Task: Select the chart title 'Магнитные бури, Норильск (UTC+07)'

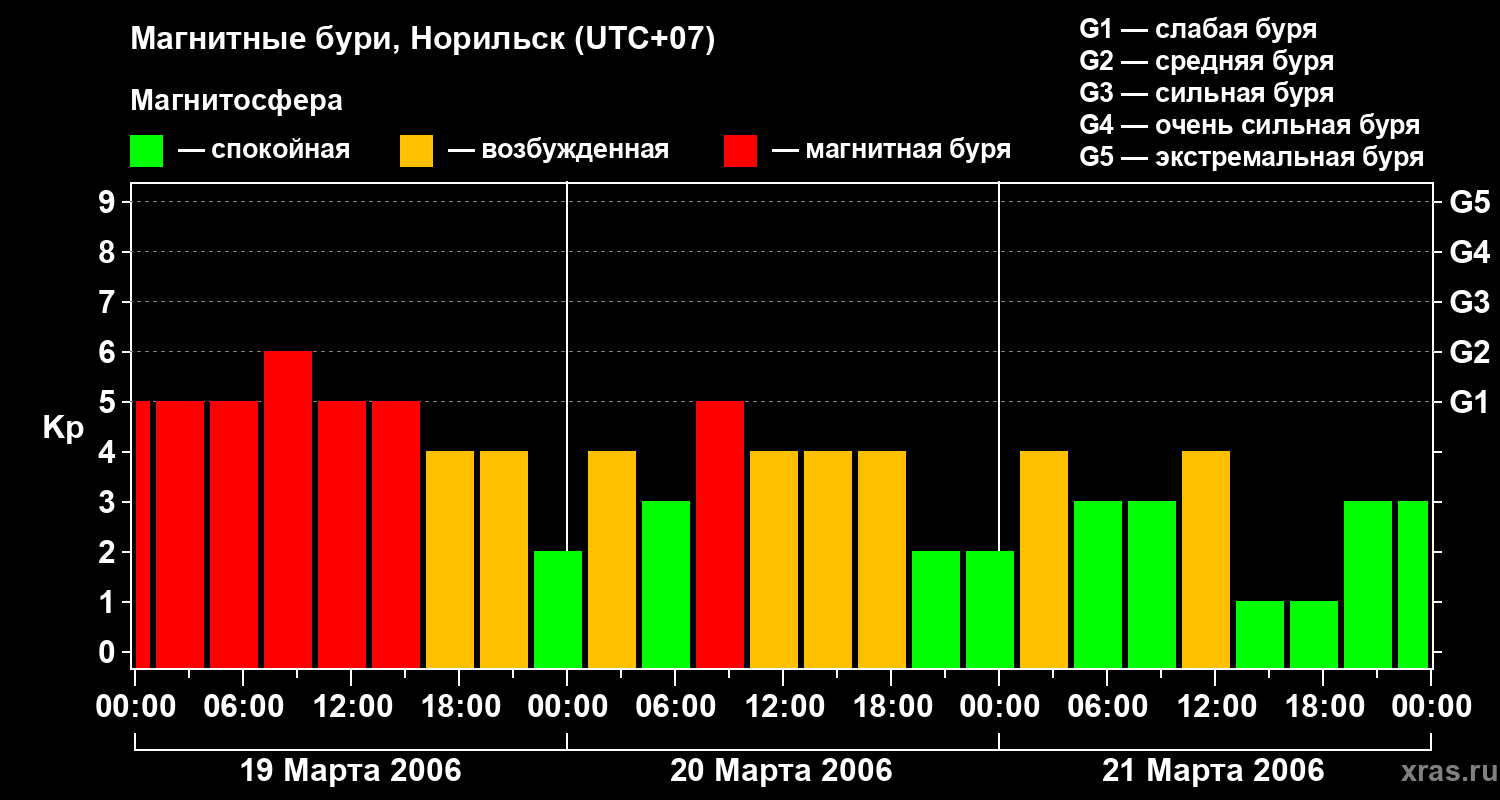Action: [x=423, y=40]
